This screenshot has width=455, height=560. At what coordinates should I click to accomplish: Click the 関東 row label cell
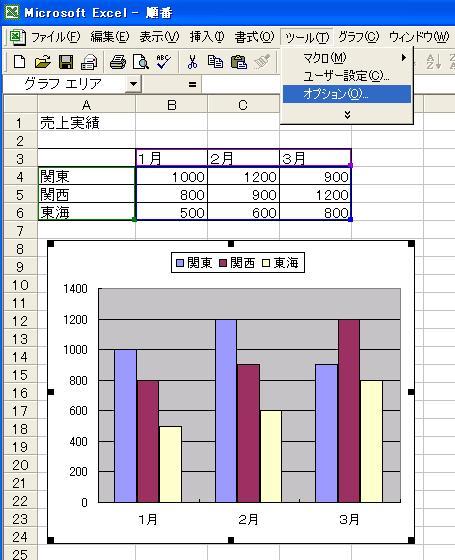coord(86,176)
